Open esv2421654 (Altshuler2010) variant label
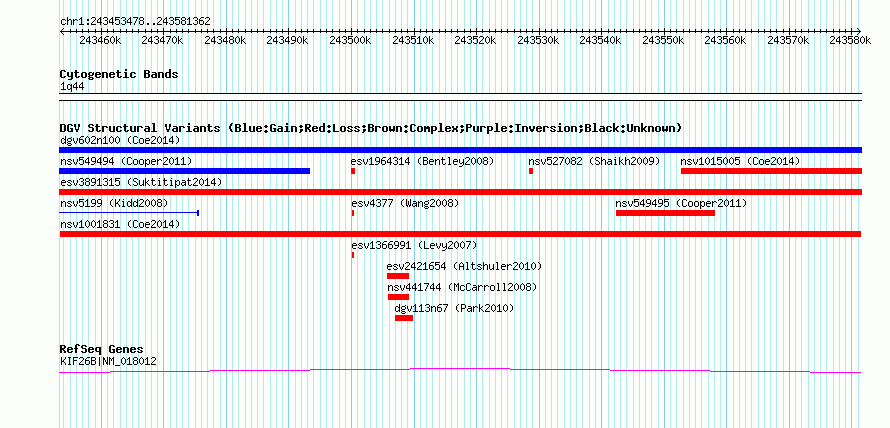Screen dimensions: 890x428 (x=464, y=266)
